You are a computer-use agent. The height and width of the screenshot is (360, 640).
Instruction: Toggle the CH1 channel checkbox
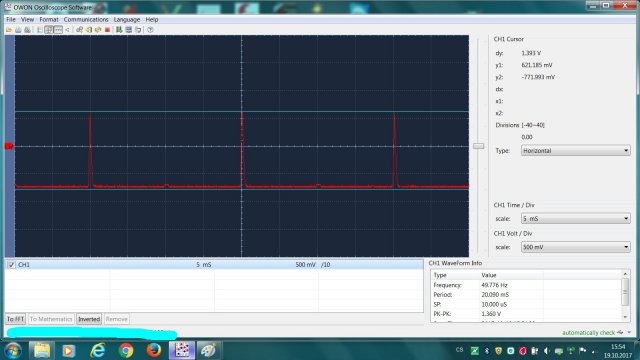(x=11, y=265)
